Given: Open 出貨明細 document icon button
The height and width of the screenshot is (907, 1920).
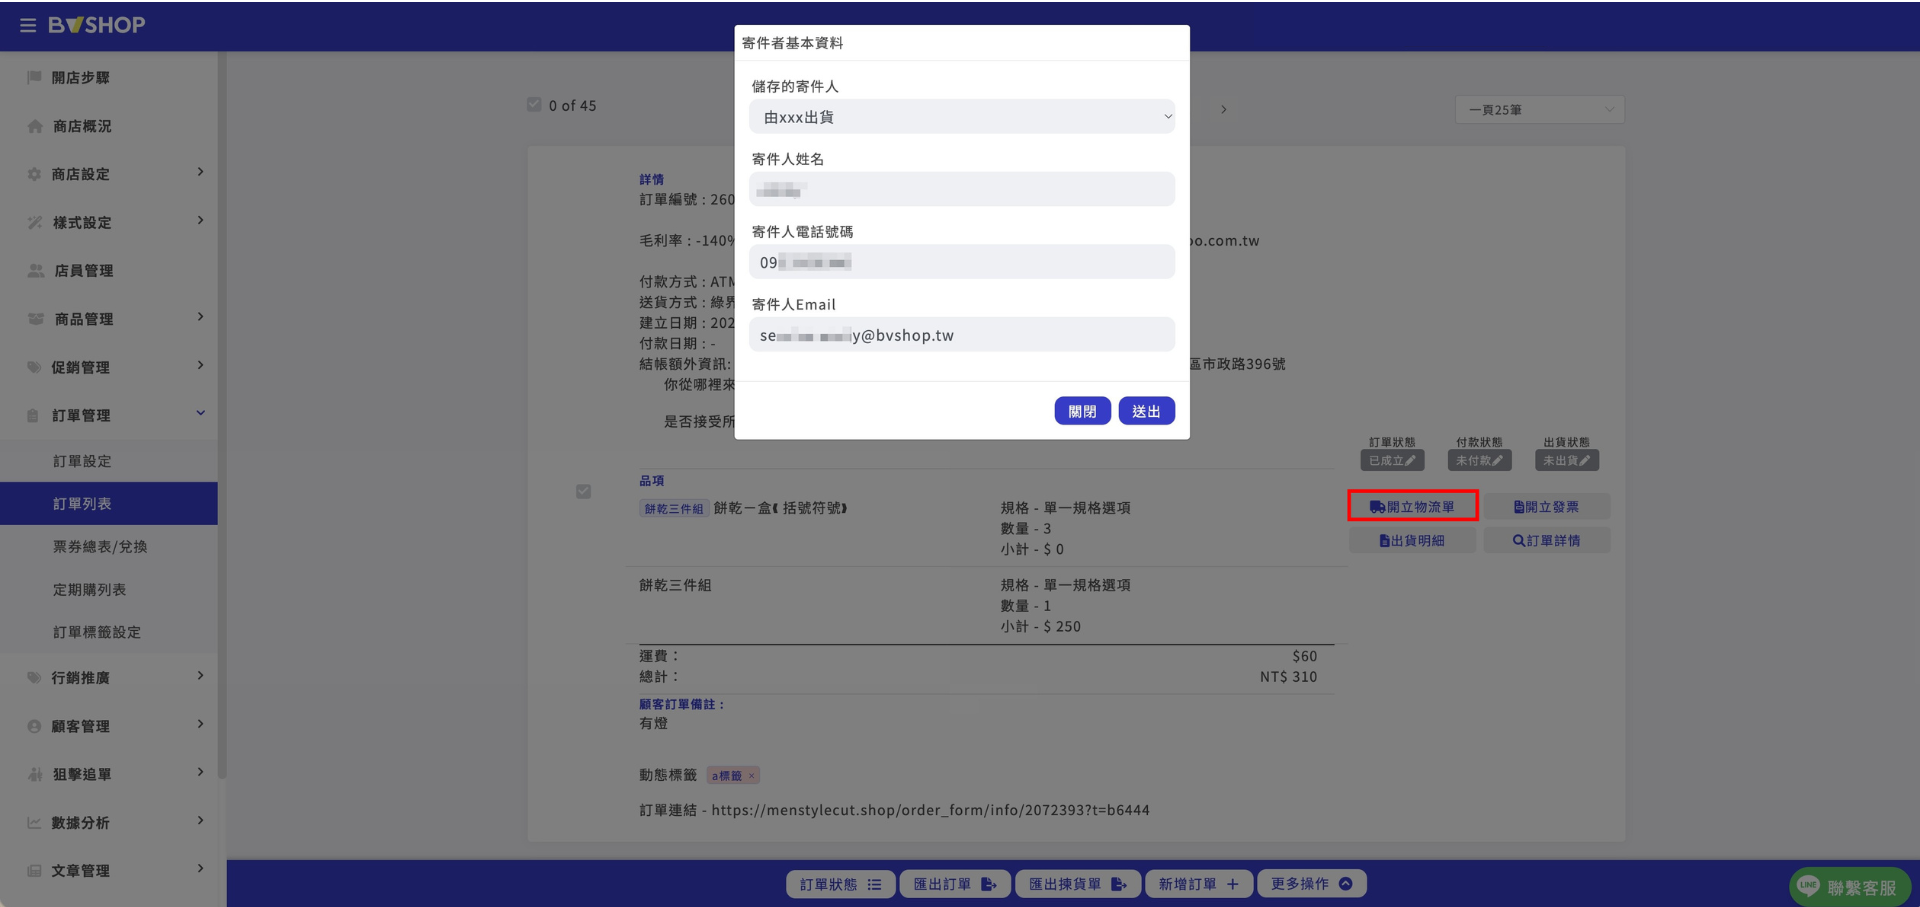Looking at the screenshot, I should coord(1412,541).
